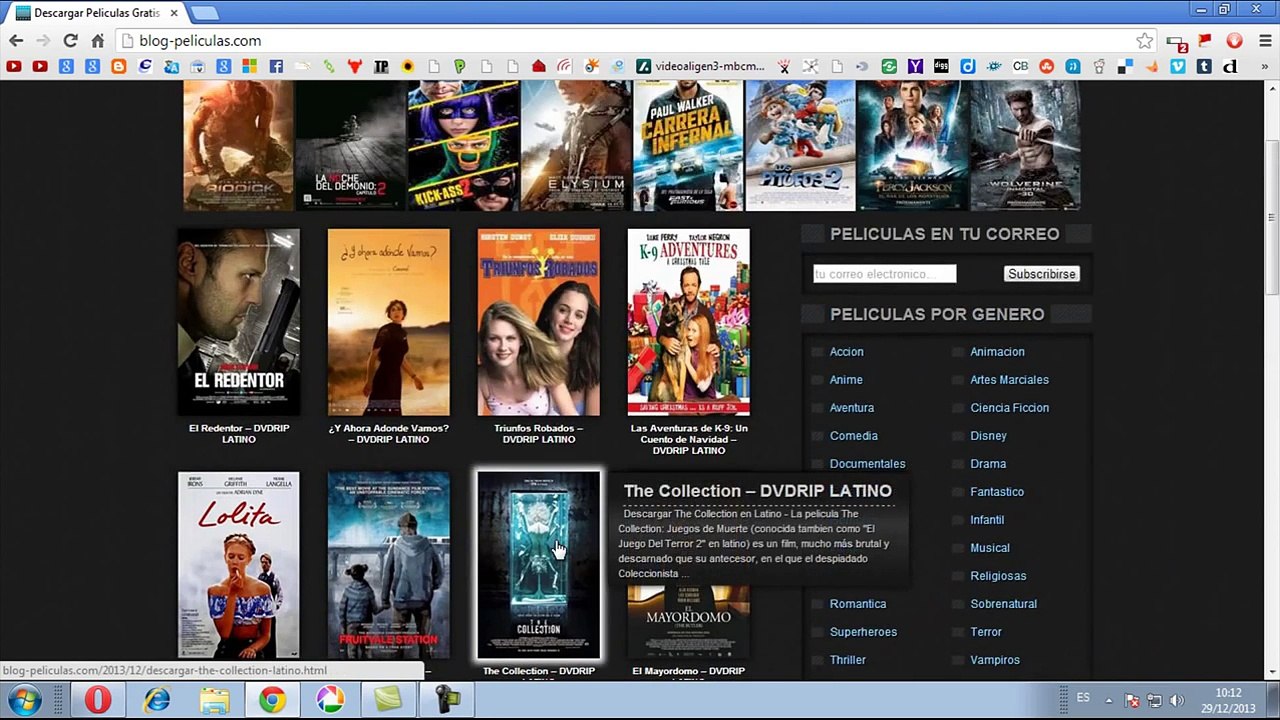The height and width of the screenshot is (720, 1280).
Task: Open the red bull head bookmark
Action: pyautogui.click(x=354, y=66)
